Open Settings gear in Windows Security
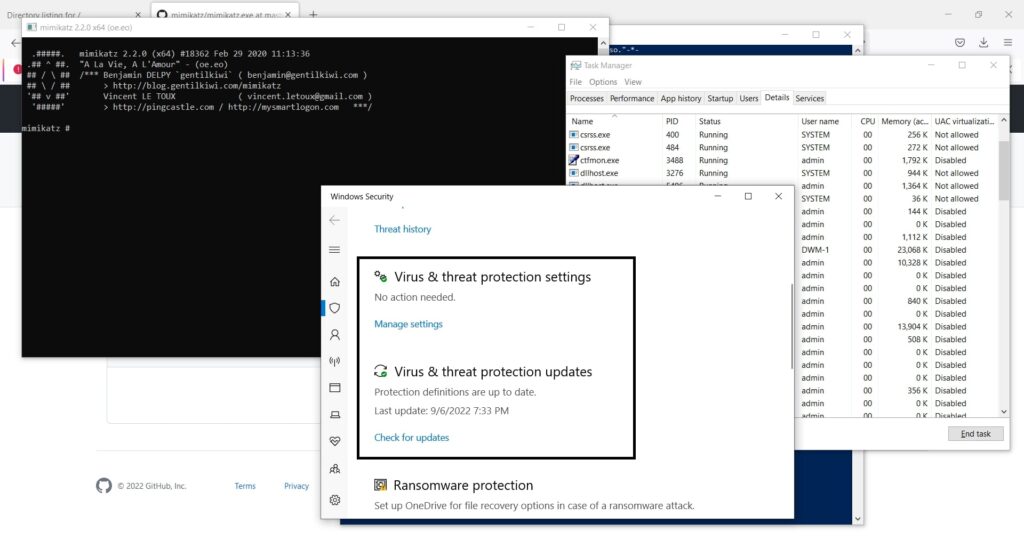This screenshot has height=548, width=1024. pyautogui.click(x=335, y=500)
